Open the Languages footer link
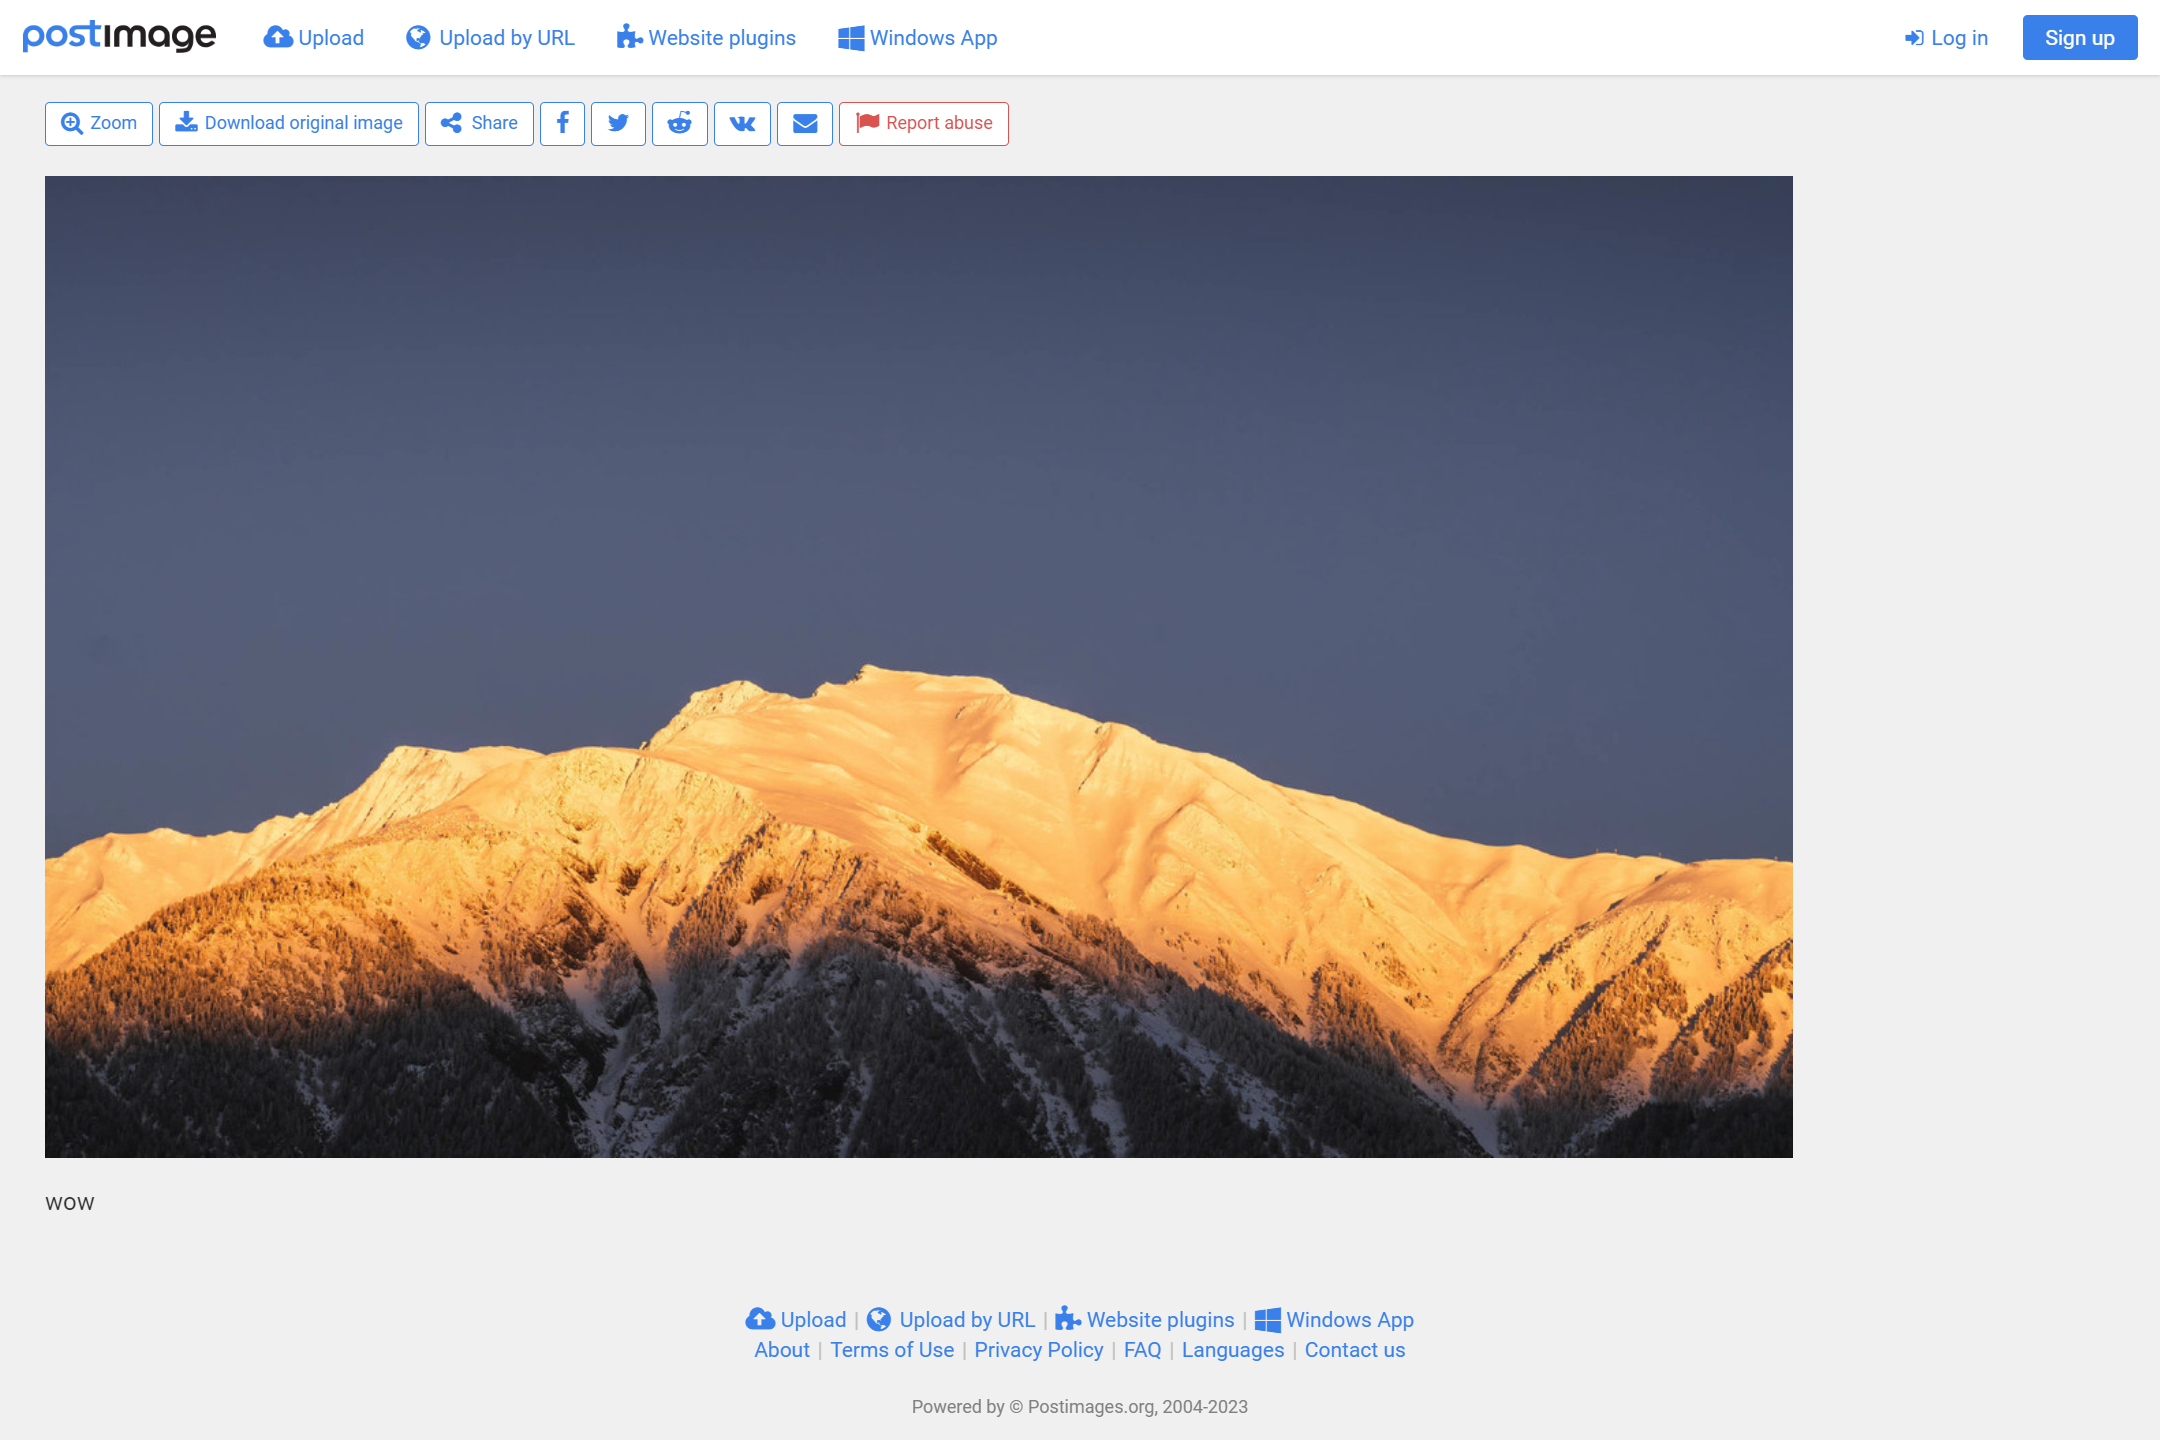The height and width of the screenshot is (1440, 2160). point(1232,1350)
